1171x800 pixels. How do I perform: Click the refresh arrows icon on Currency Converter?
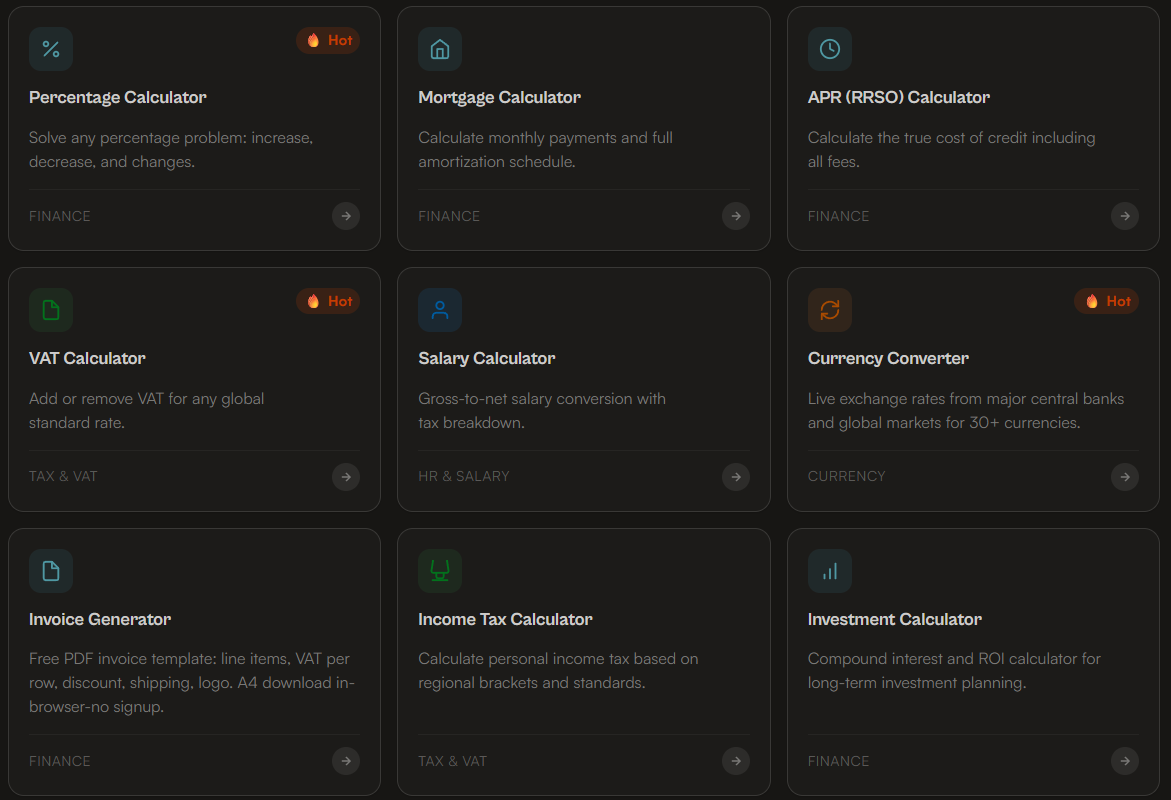[x=830, y=310]
